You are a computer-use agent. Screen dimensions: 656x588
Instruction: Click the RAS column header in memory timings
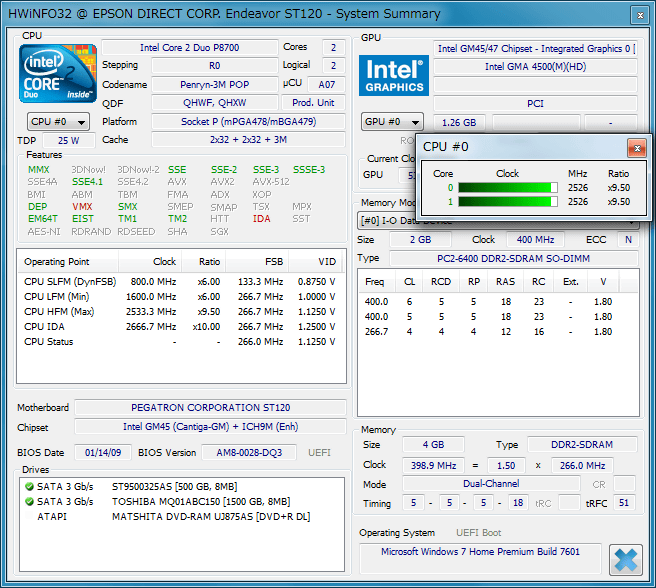tap(505, 282)
